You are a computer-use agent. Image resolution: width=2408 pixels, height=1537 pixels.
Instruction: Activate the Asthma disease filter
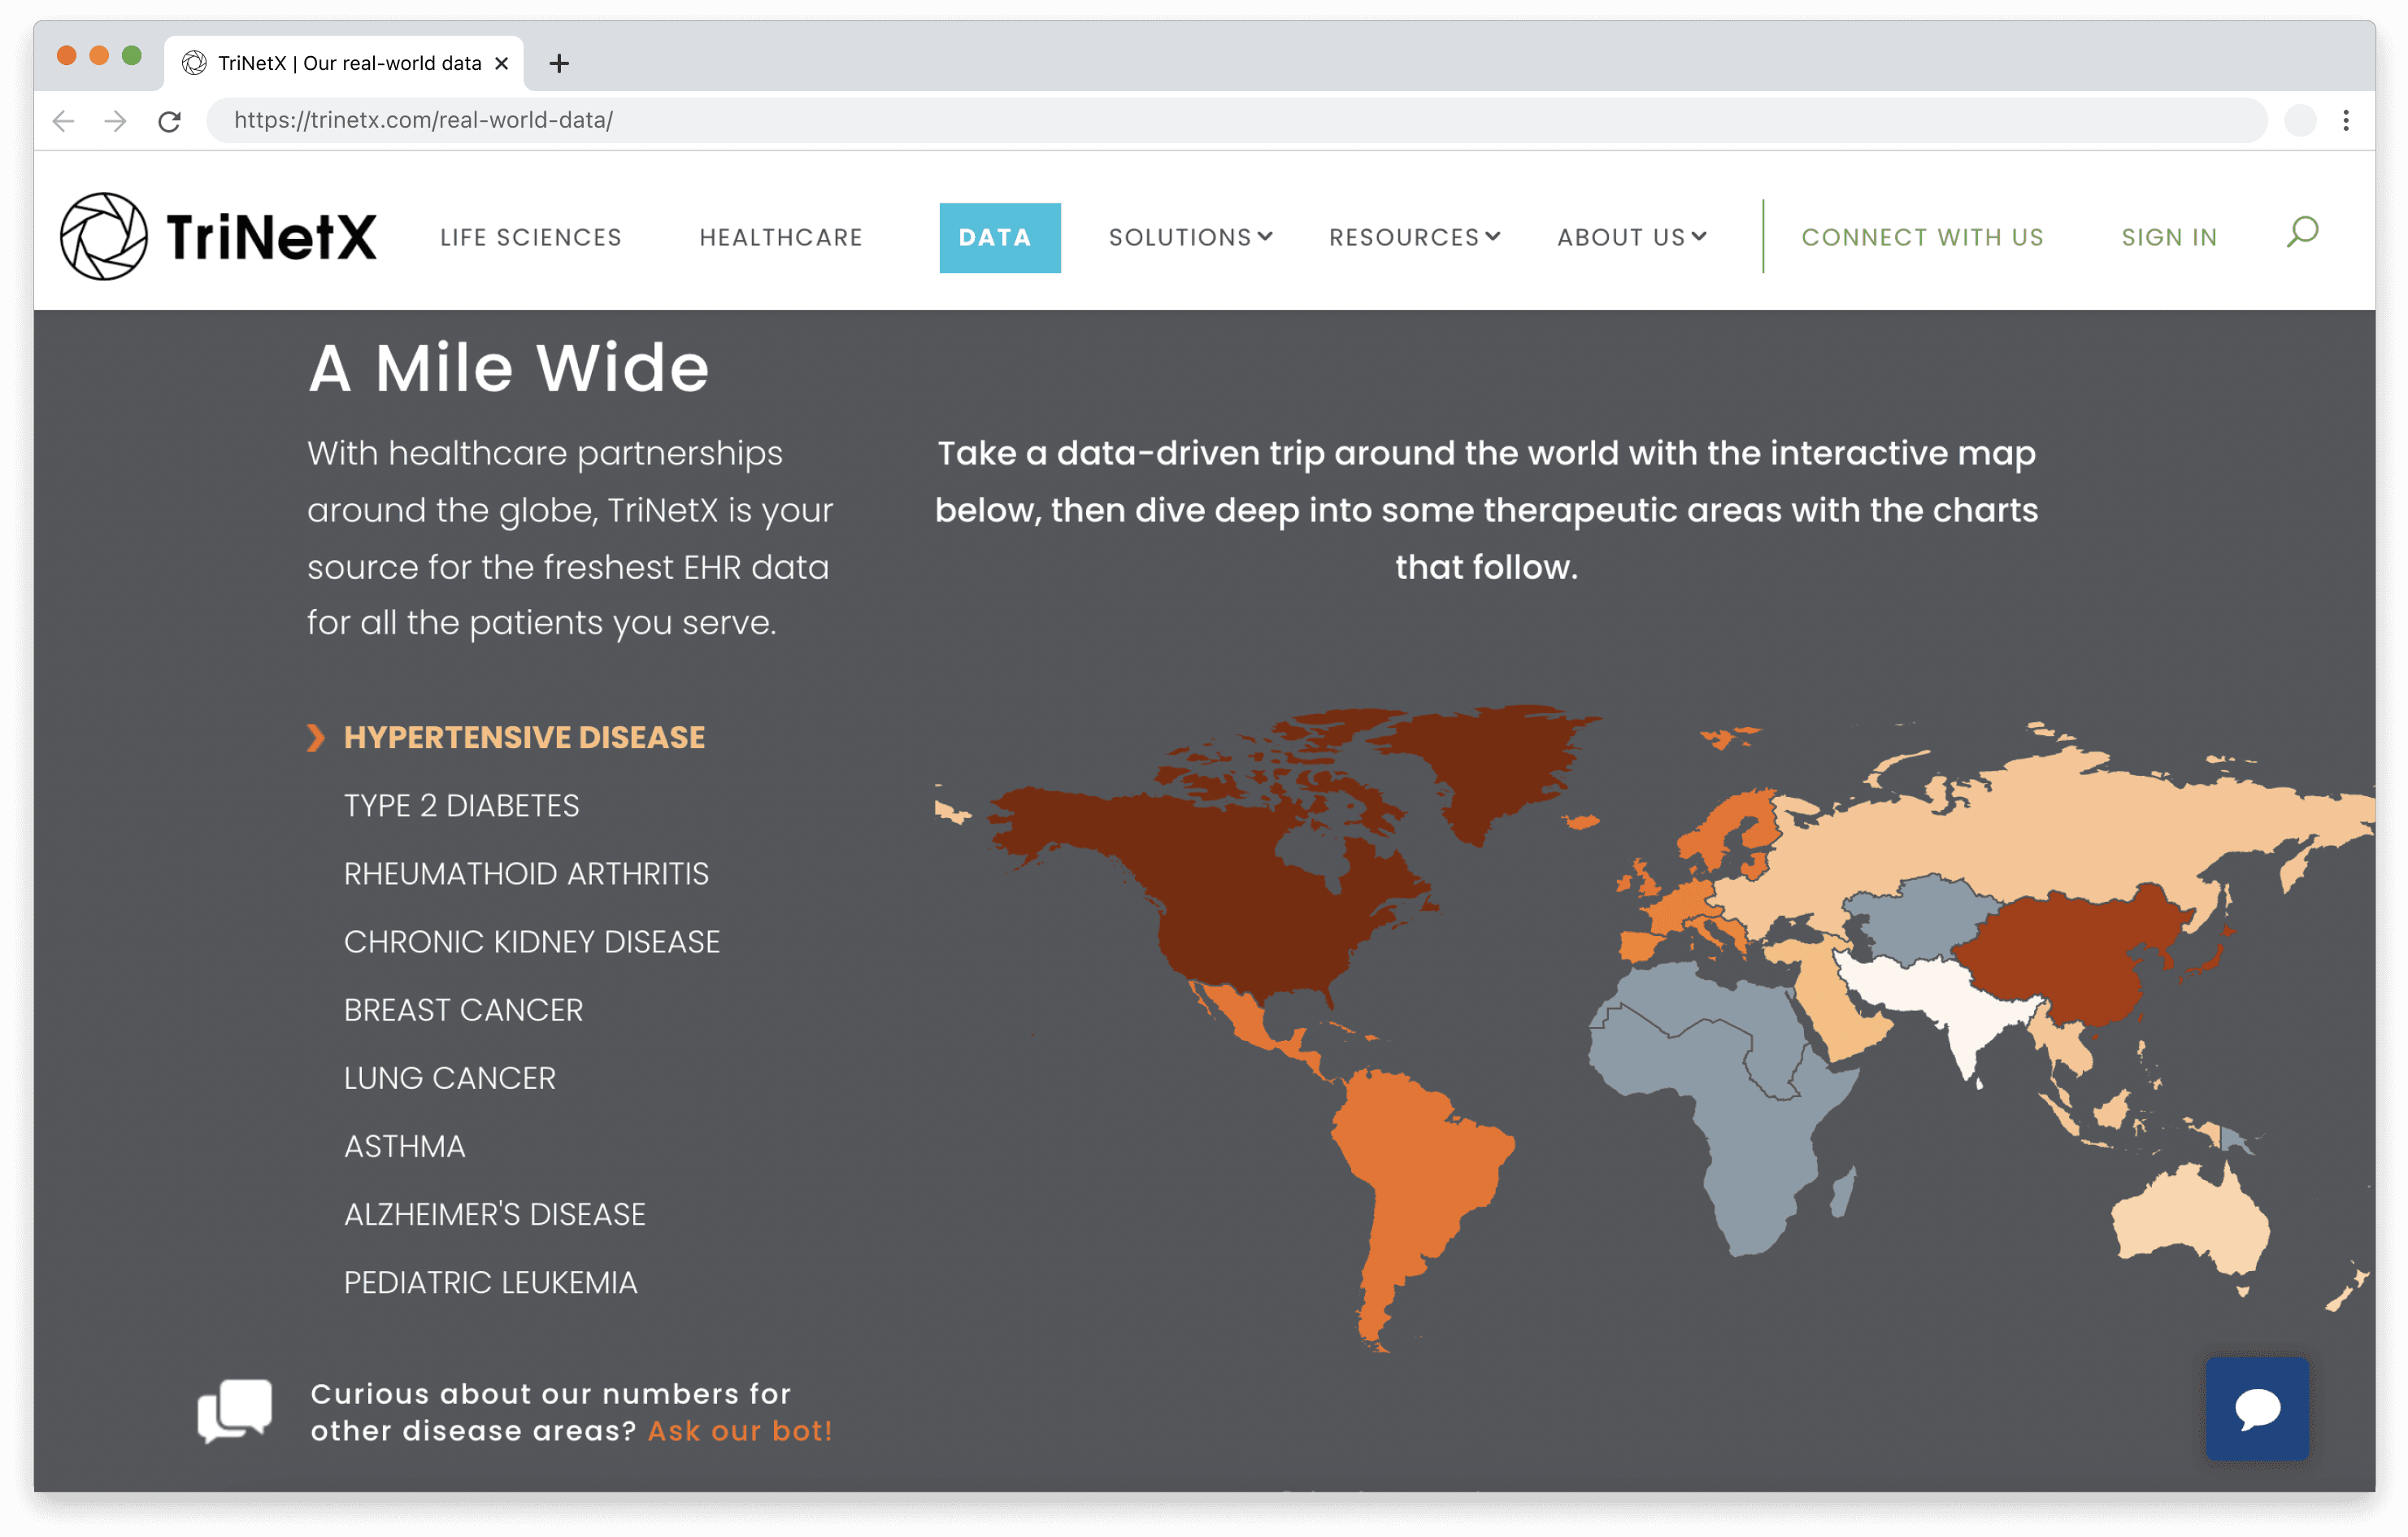pos(404,1146)
